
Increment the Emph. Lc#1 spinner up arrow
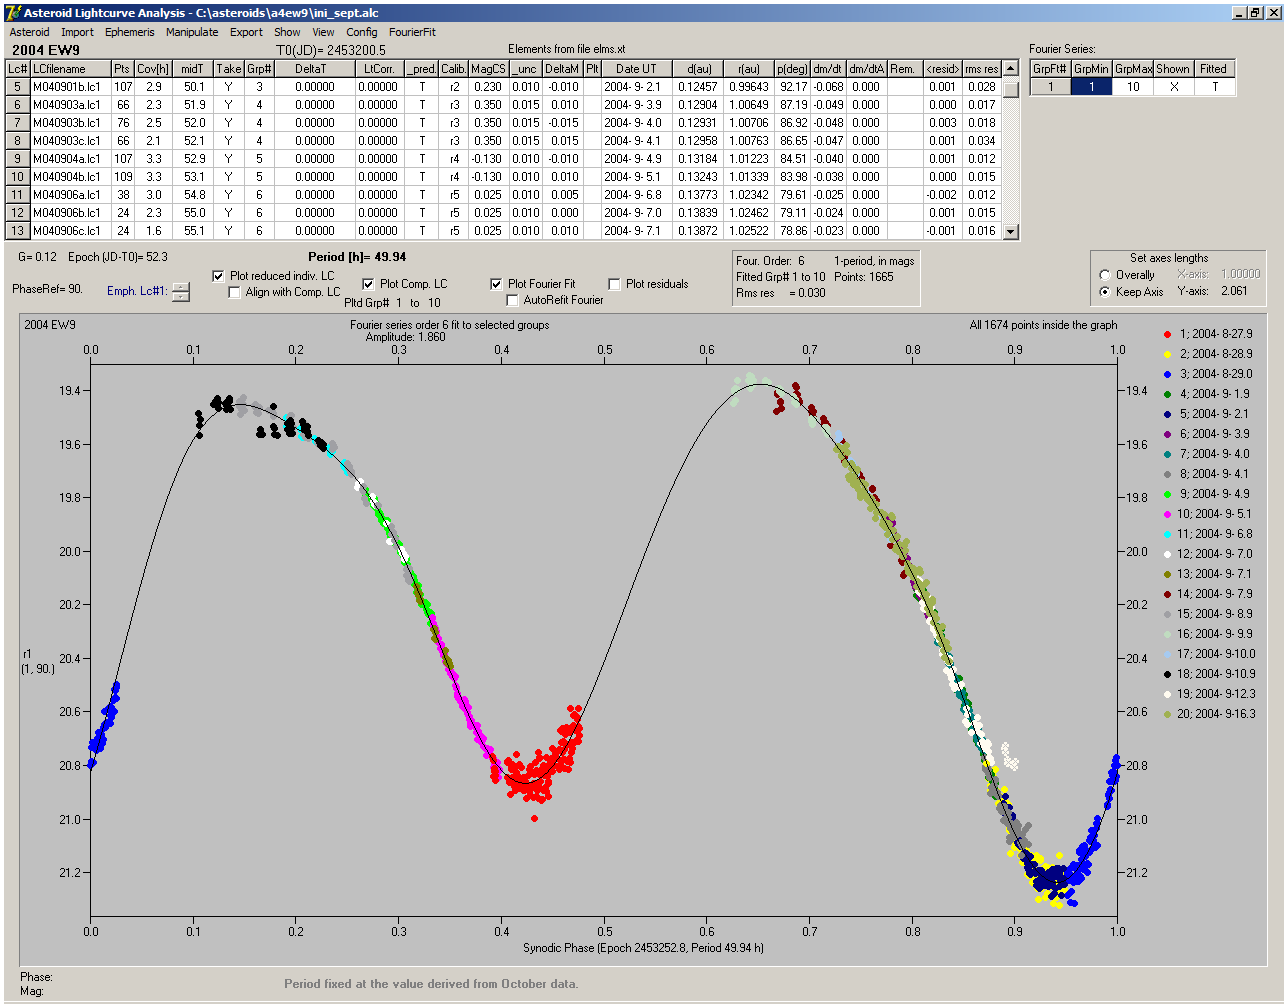click(180, 287)
